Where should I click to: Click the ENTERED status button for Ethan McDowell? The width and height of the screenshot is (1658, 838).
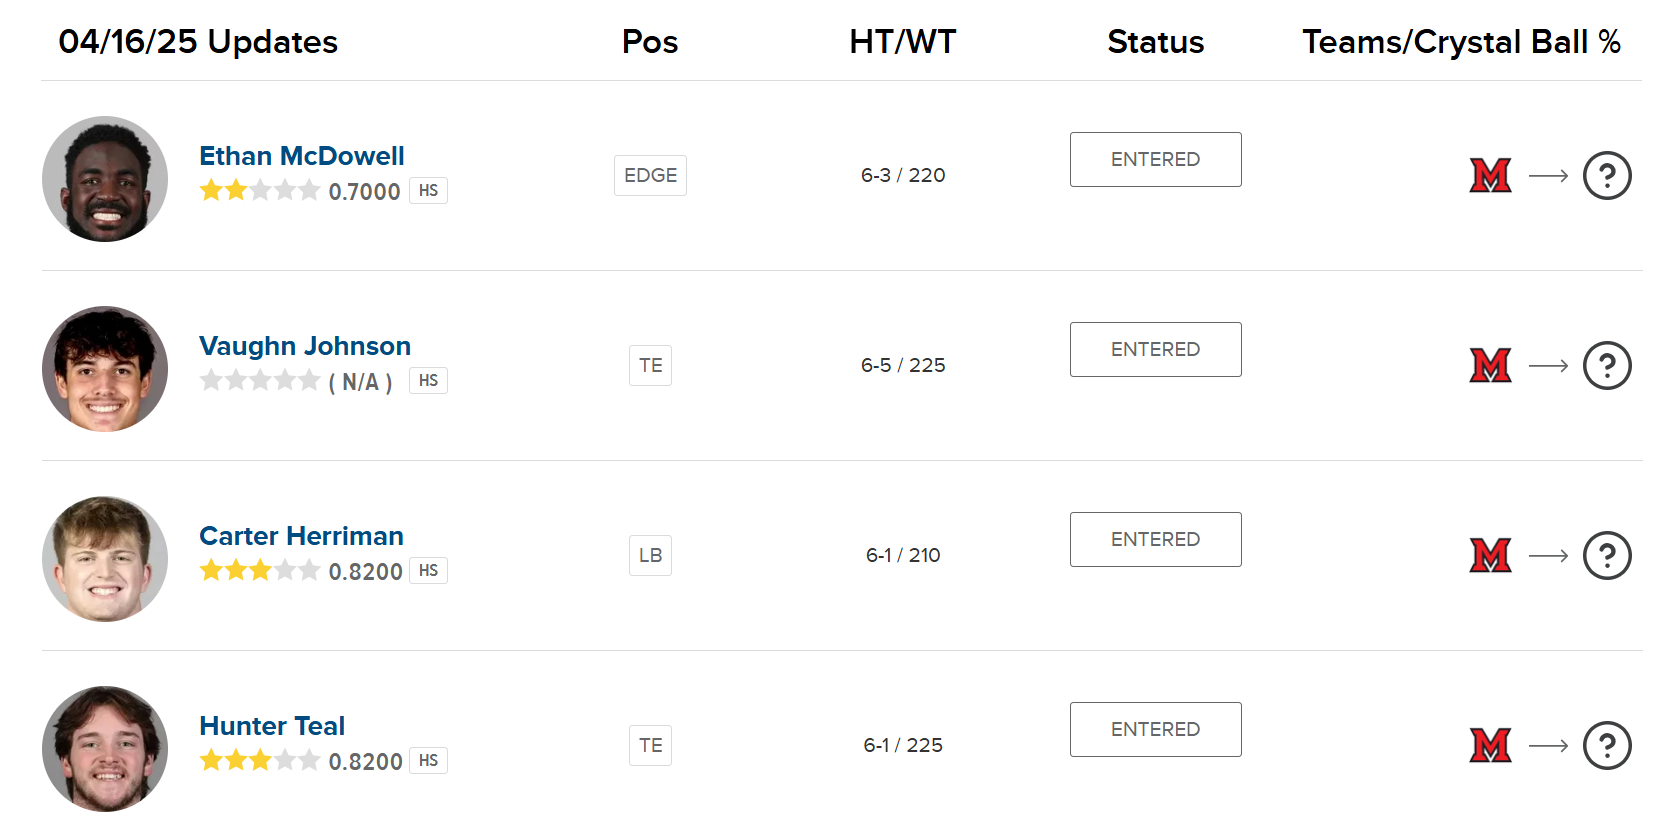[x=1155, y=159]
